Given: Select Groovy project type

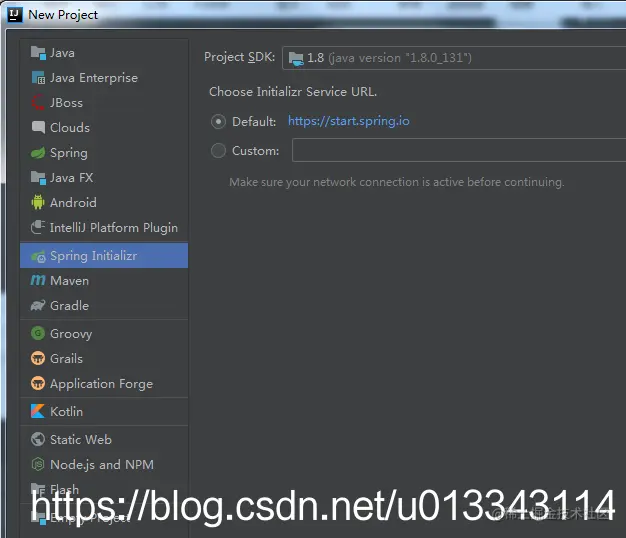Looking at the screenshot, I should pos(104,333).
